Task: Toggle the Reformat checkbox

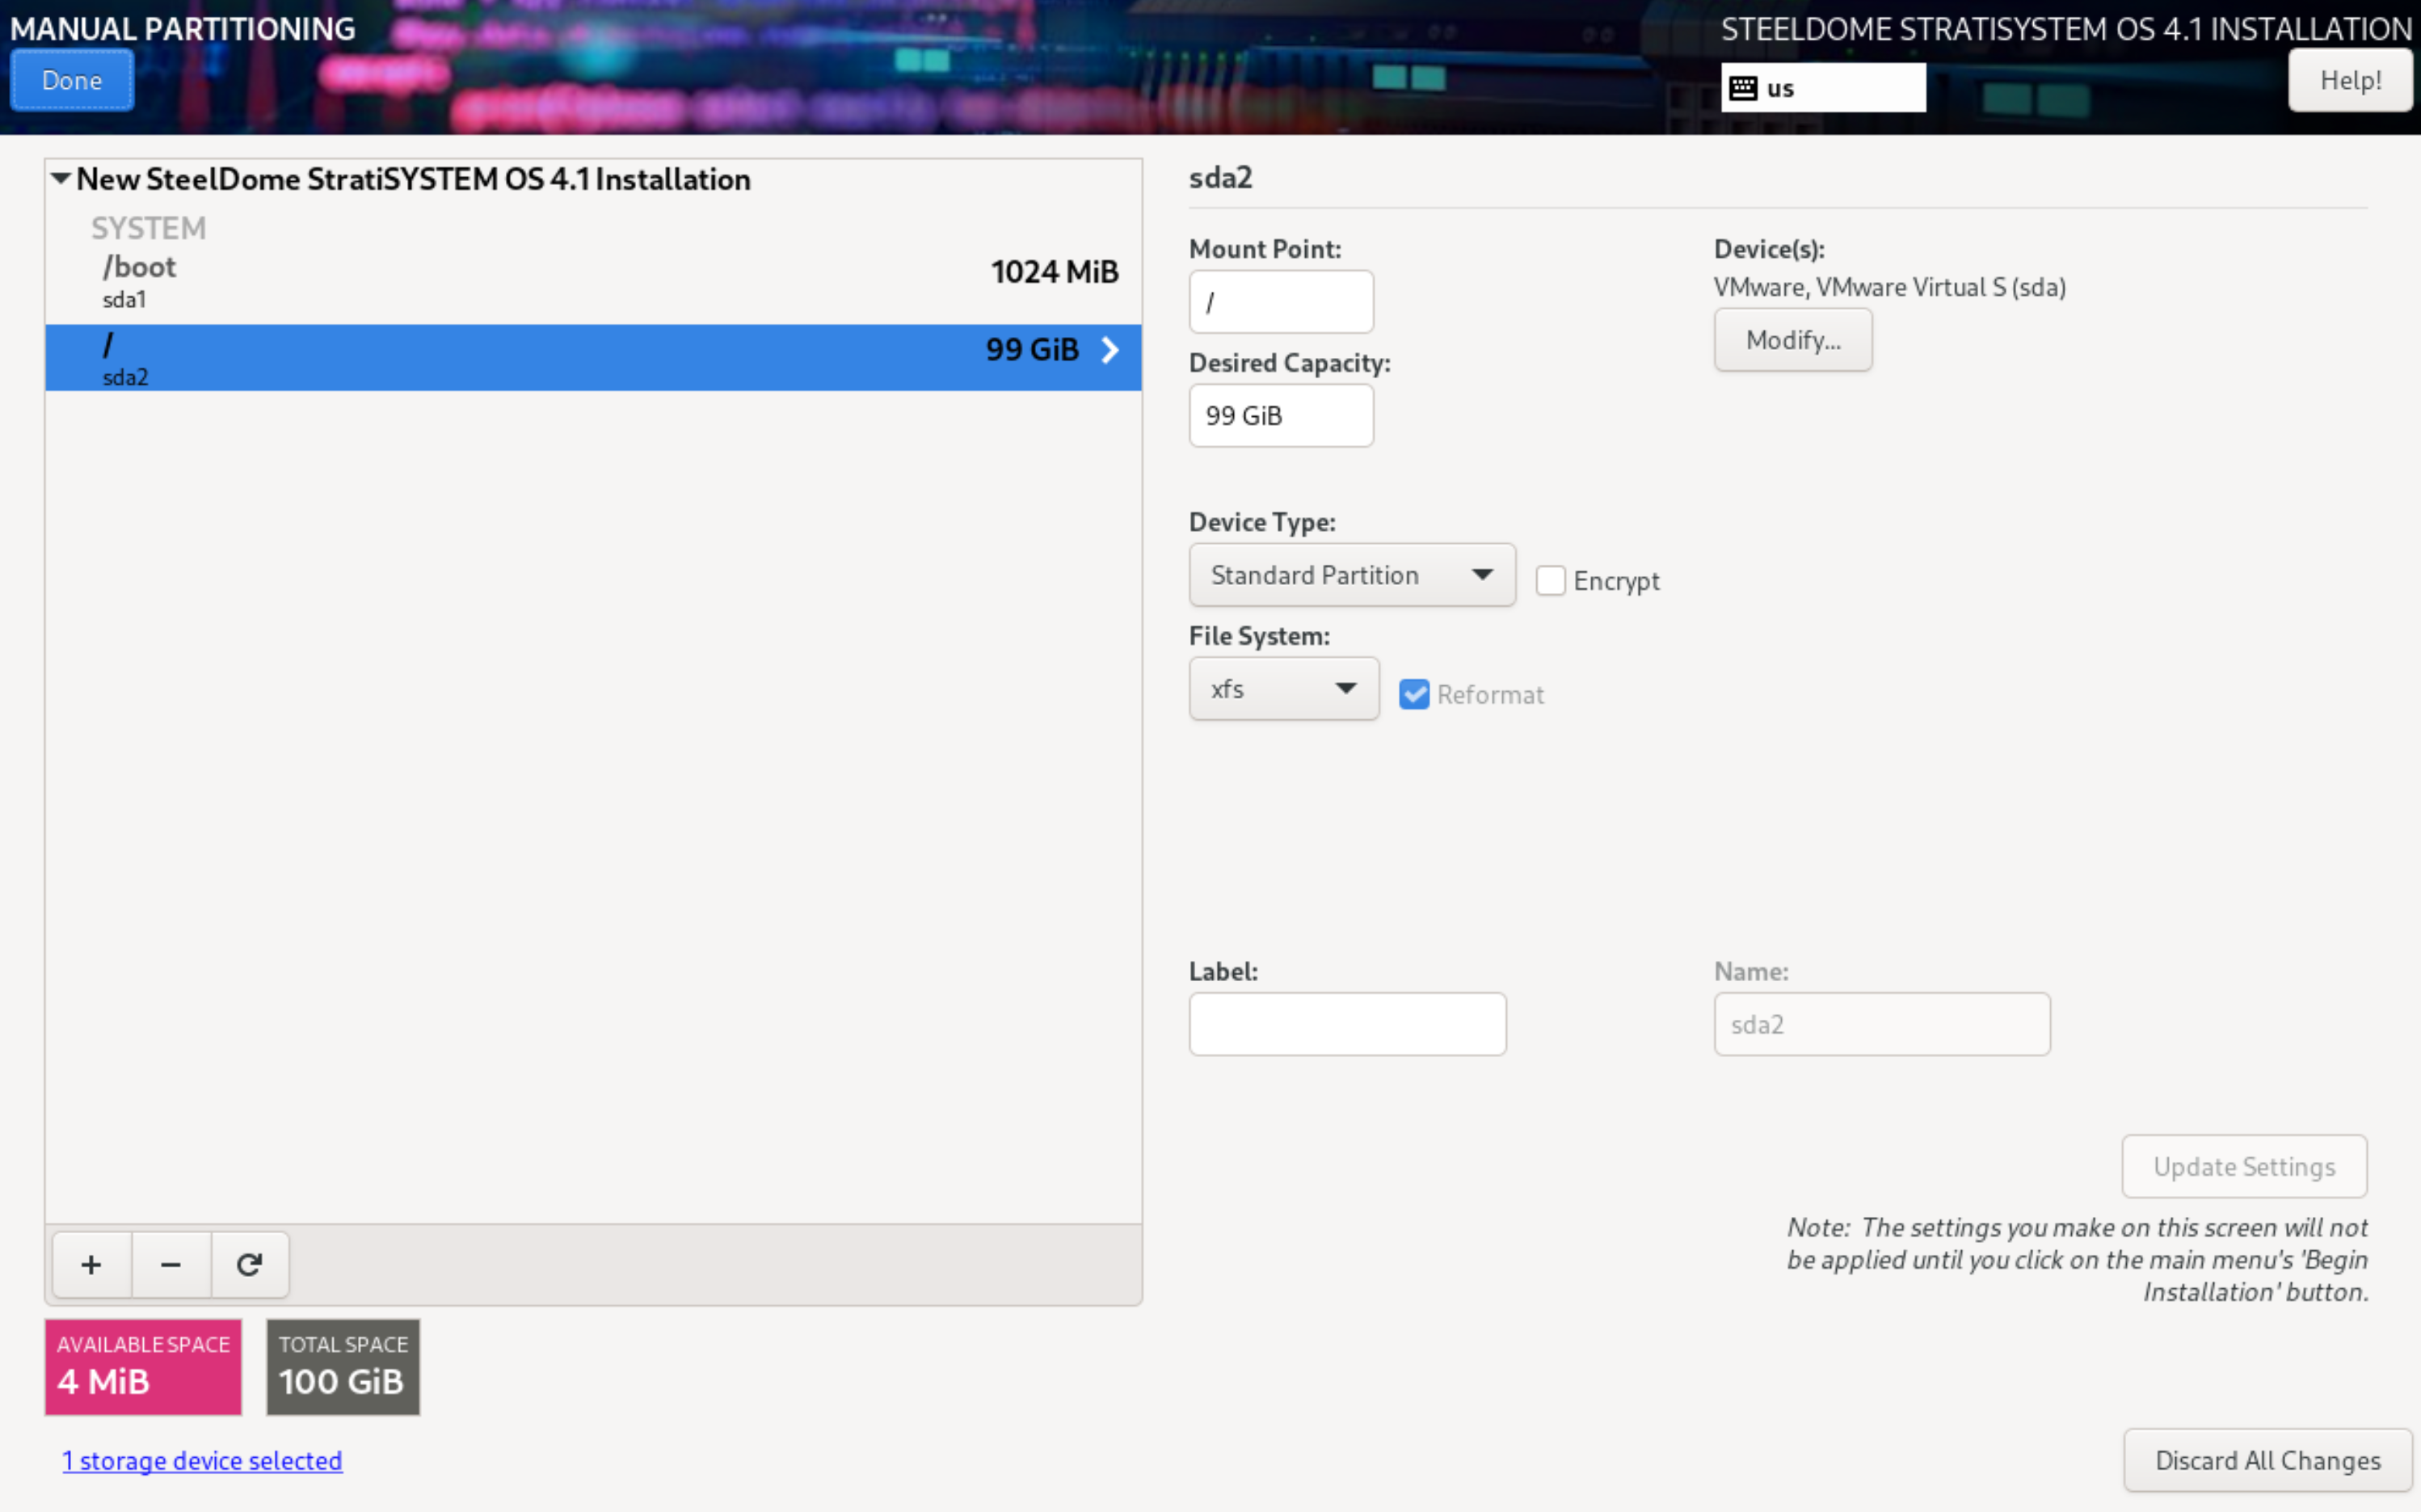Action: point(1414,694)
